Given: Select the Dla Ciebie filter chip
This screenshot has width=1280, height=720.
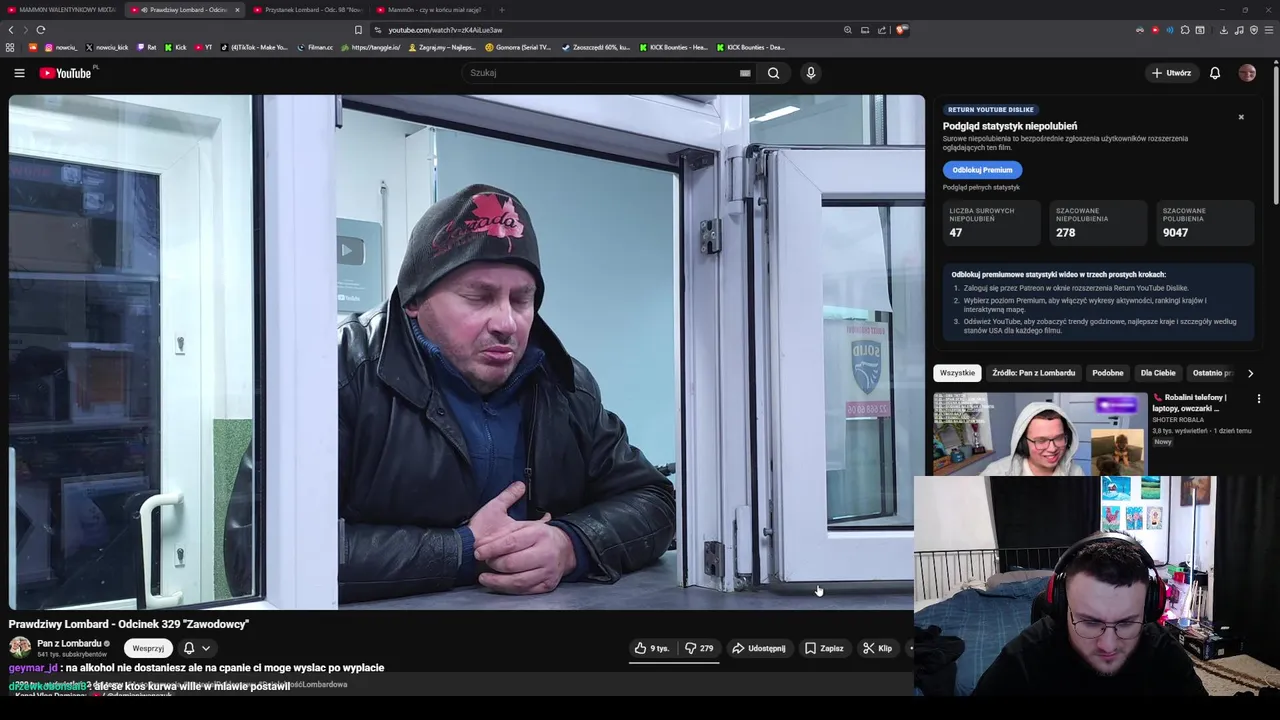Looking at the screenshot, I should coord(1158,373).
